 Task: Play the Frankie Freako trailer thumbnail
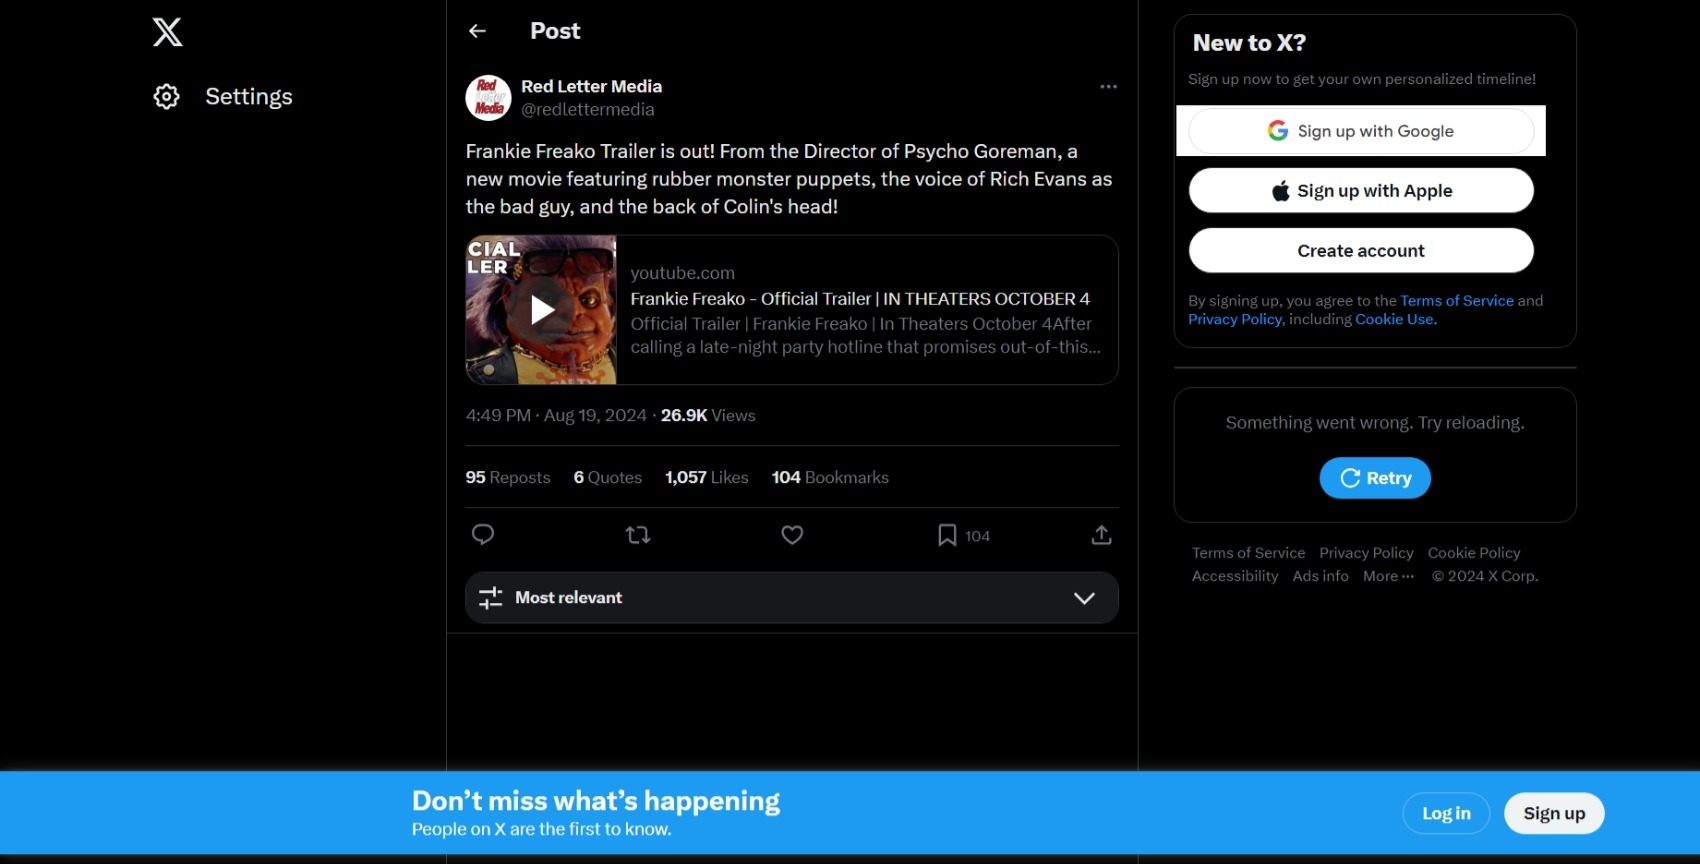pos(541,310)
